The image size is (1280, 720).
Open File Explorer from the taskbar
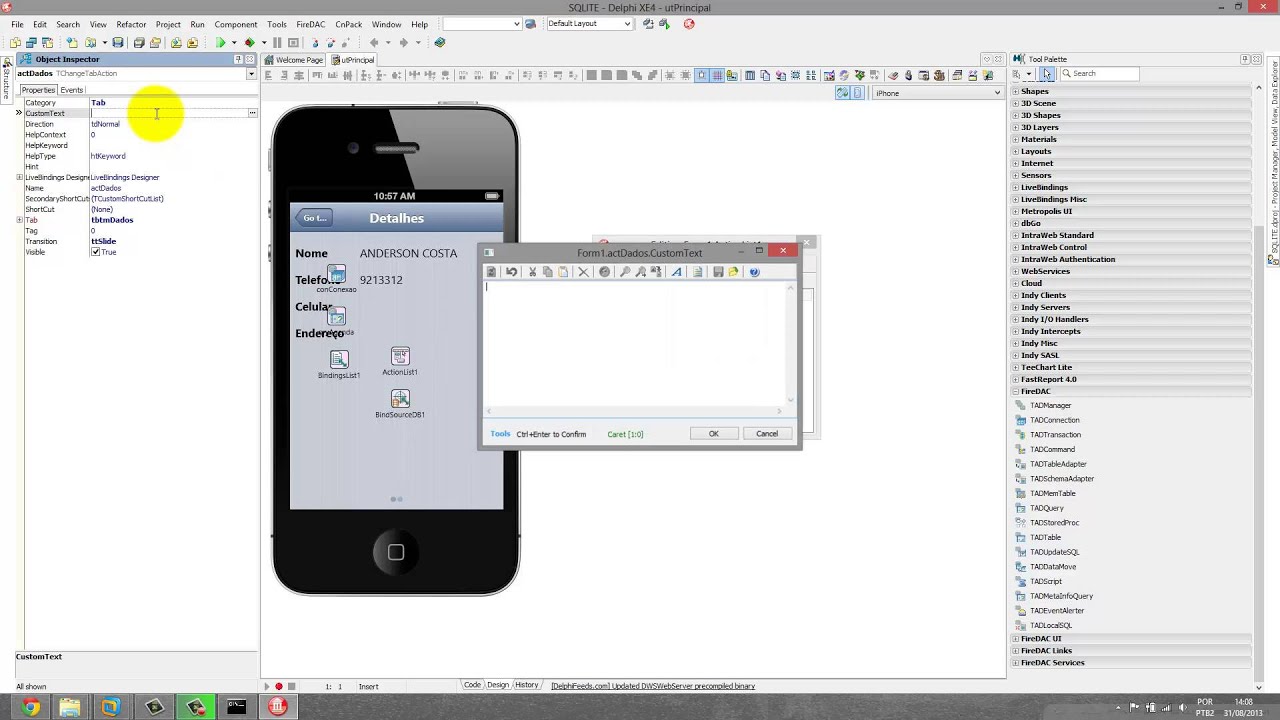coord(70,707)
